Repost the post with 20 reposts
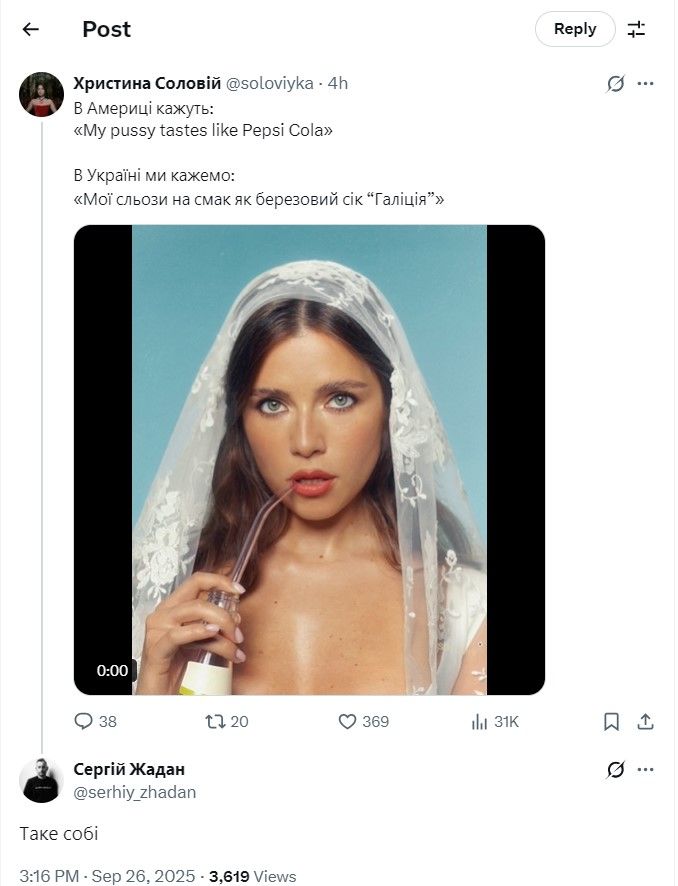The image size is (678, 886). pyautogui.click(x=214, y=721)
